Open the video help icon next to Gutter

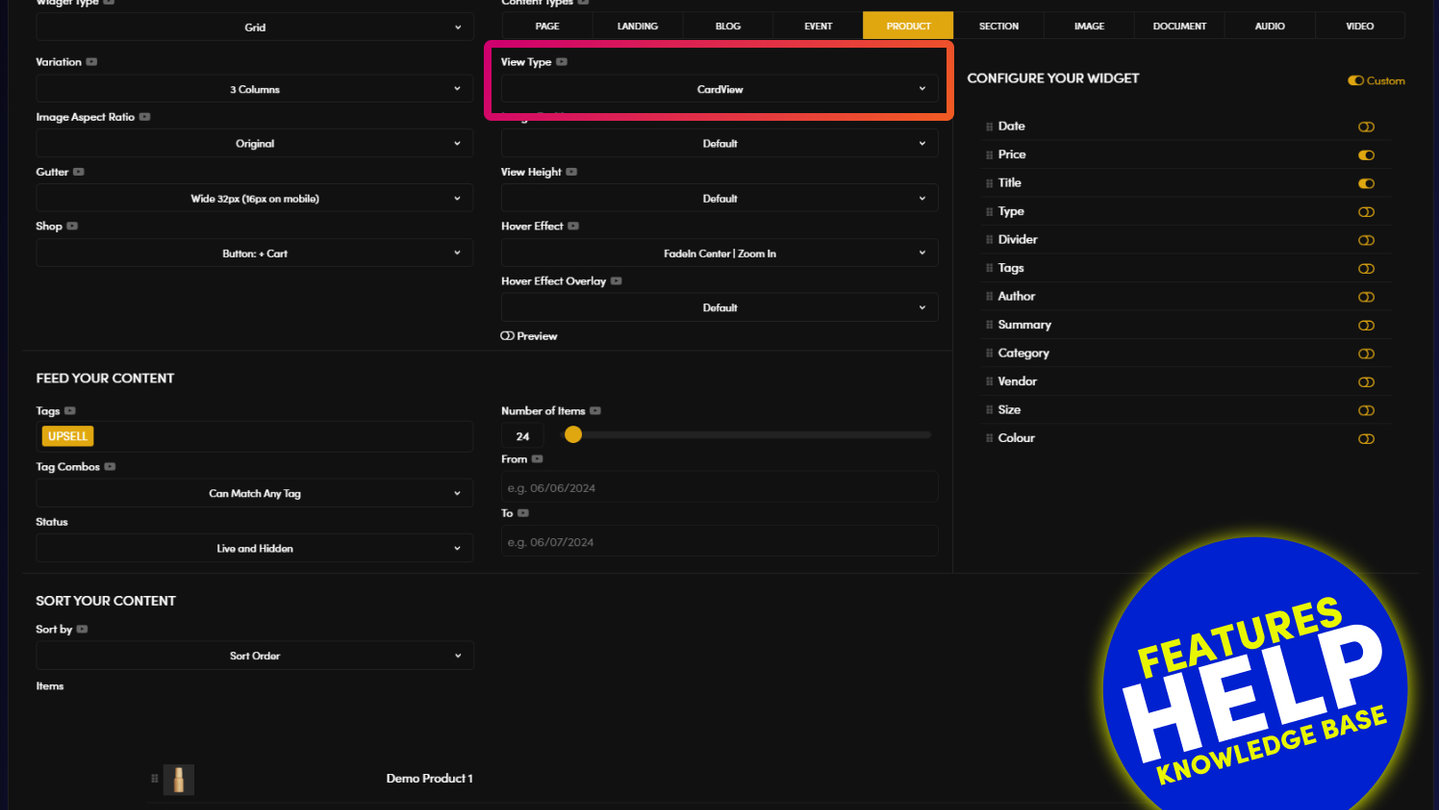pos(79,172)
